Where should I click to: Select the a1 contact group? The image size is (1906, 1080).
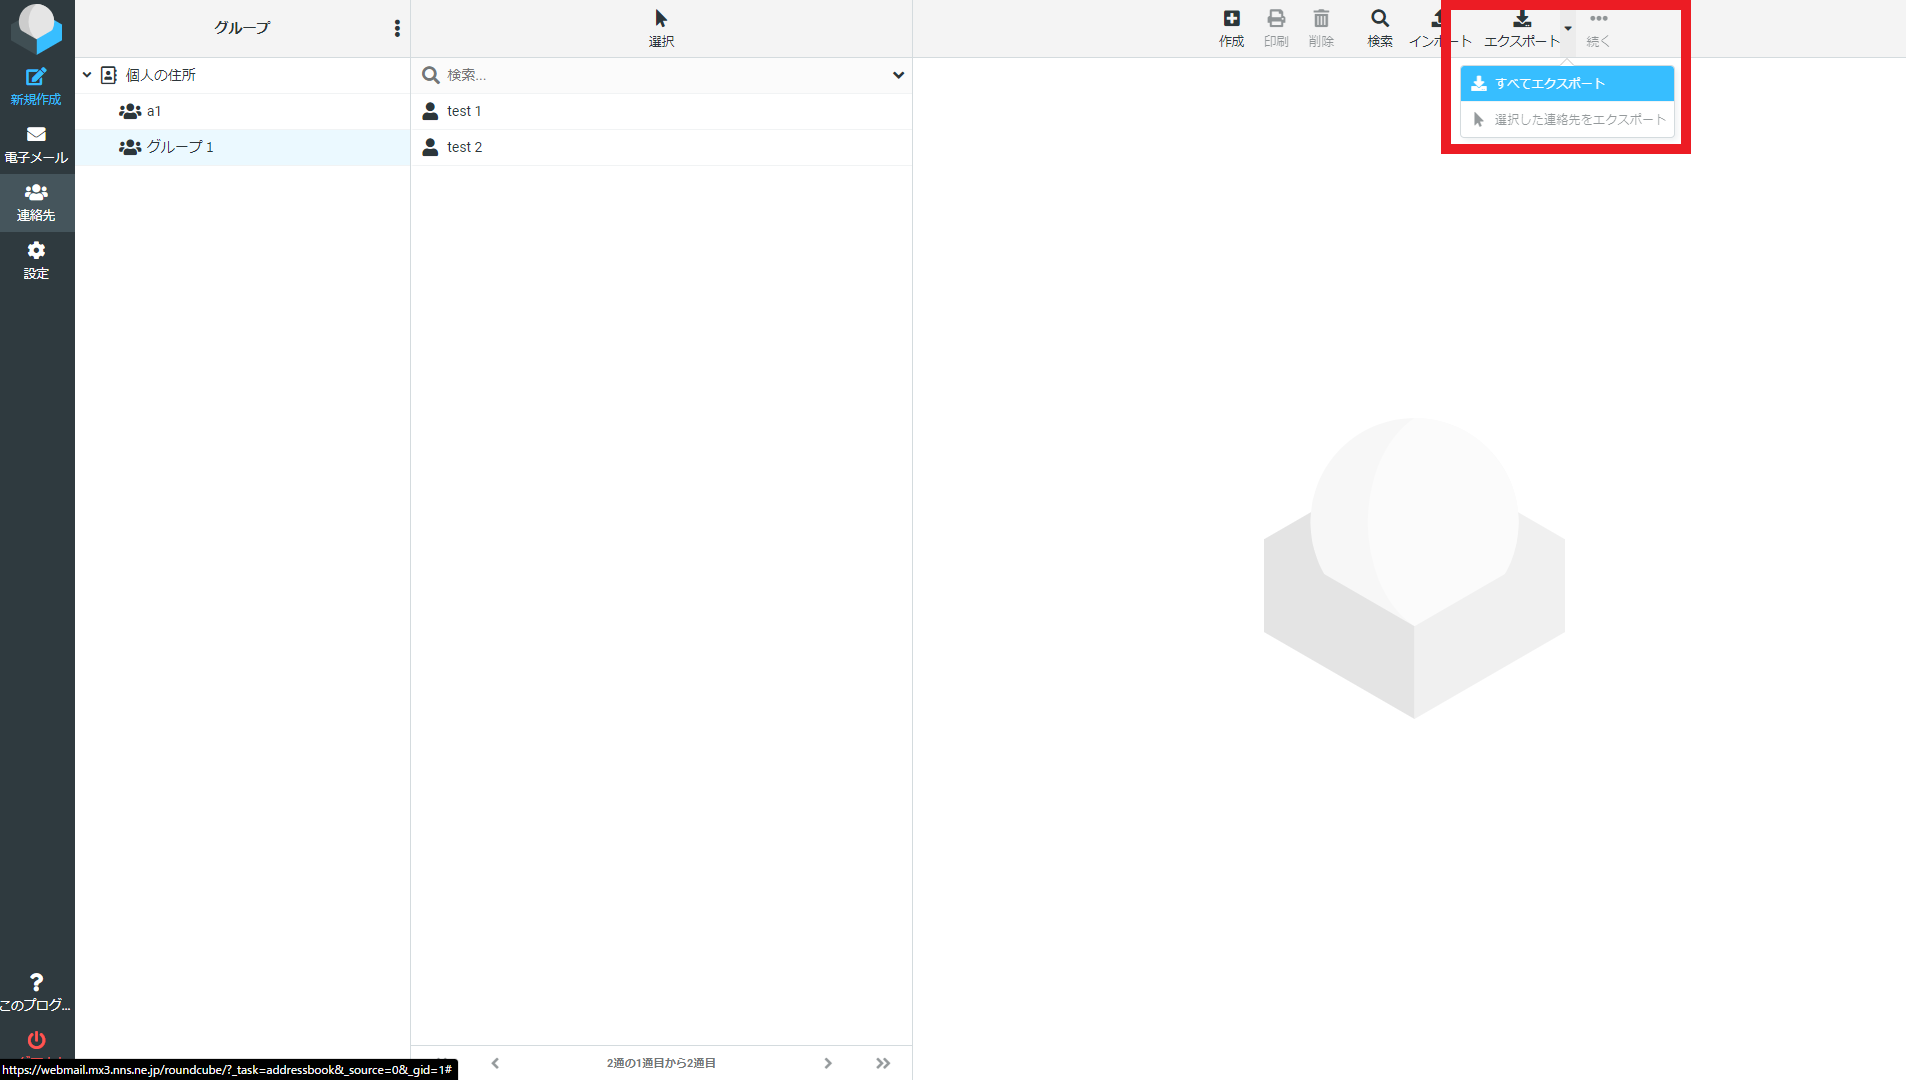click(154, 111)
